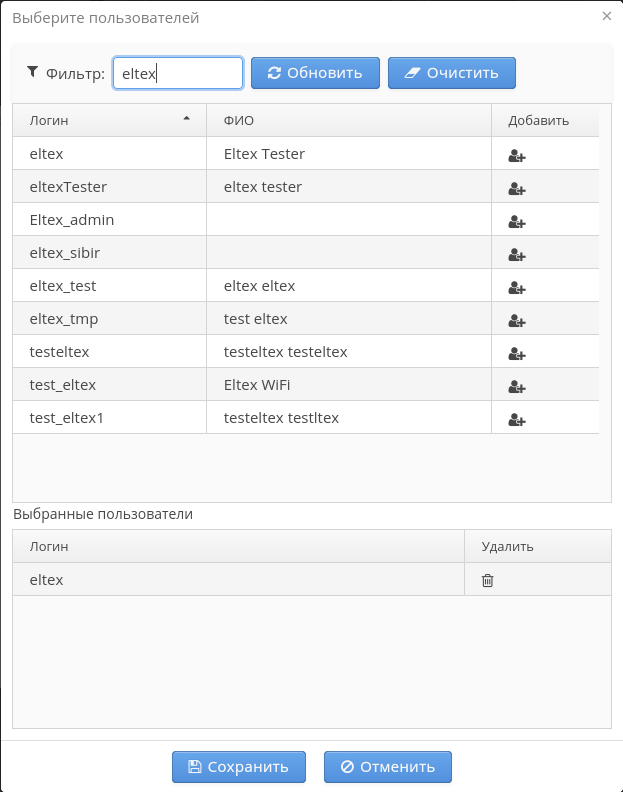Add Eltex_admin to selected users
Image resolution: width=623 pixels, height=792 pixels.
pos(517,221)
